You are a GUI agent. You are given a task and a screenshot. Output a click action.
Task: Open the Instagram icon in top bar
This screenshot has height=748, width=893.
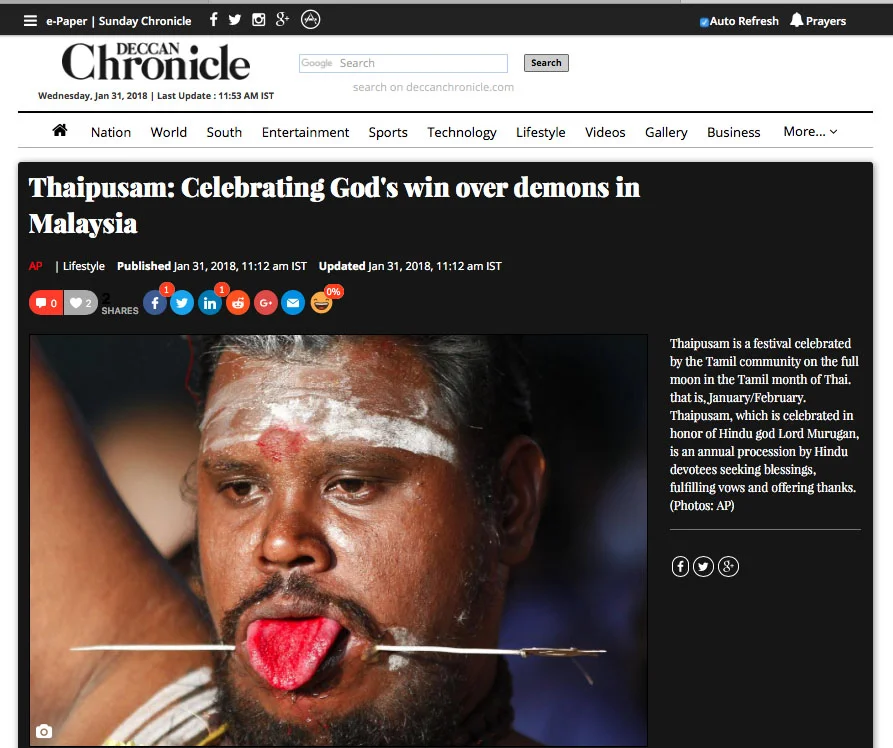(x=259, y=20)
